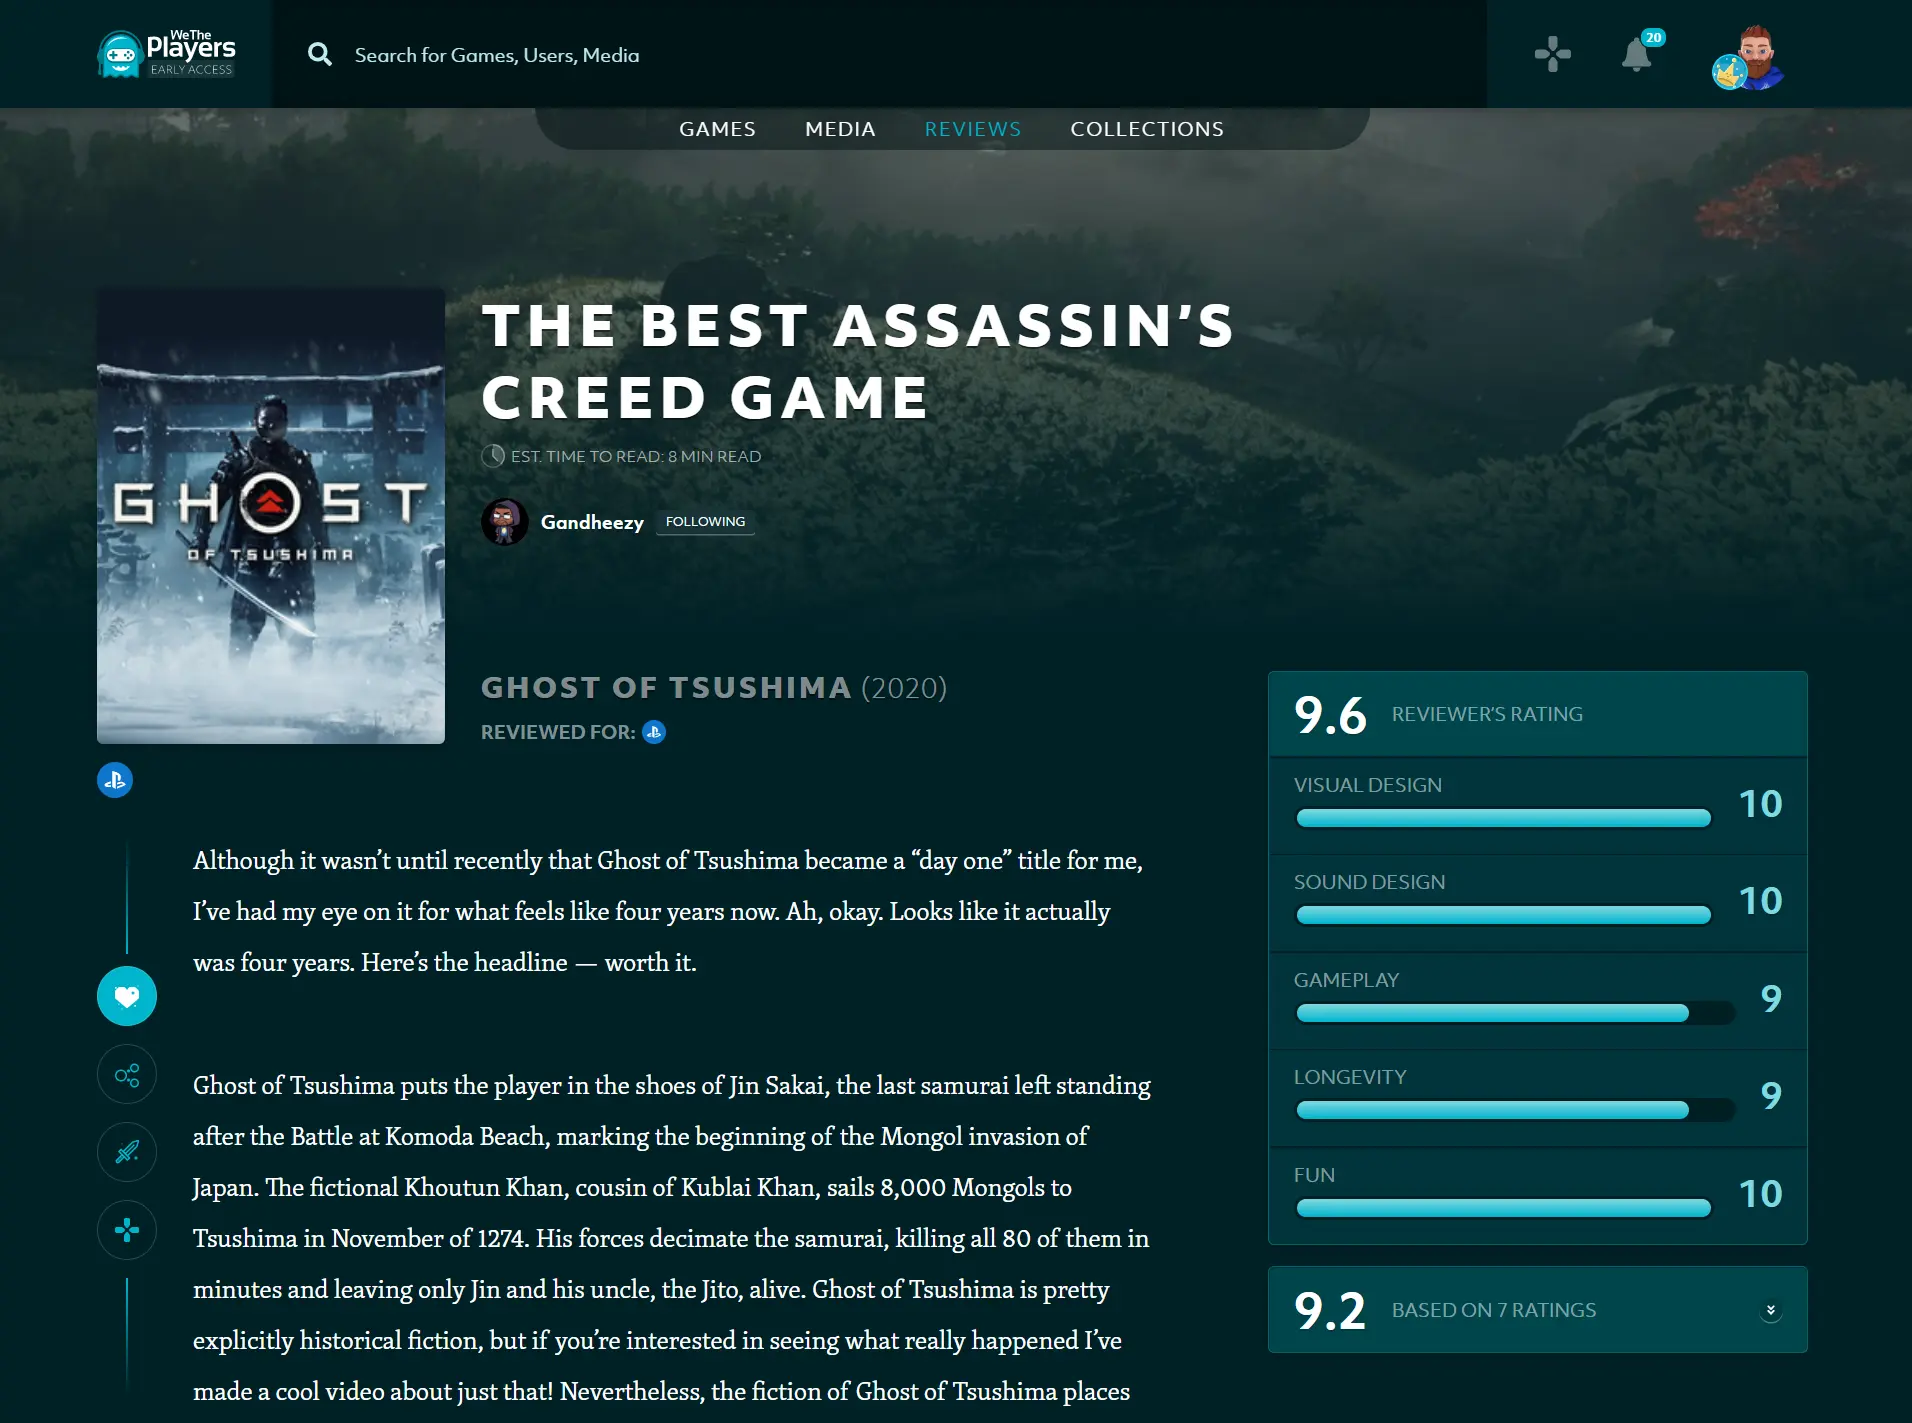This screenshot has height=1423, width=1912.
Task: Open Gandheezy's profile name link
Action: pyautogui.click(x=592, y=522)
